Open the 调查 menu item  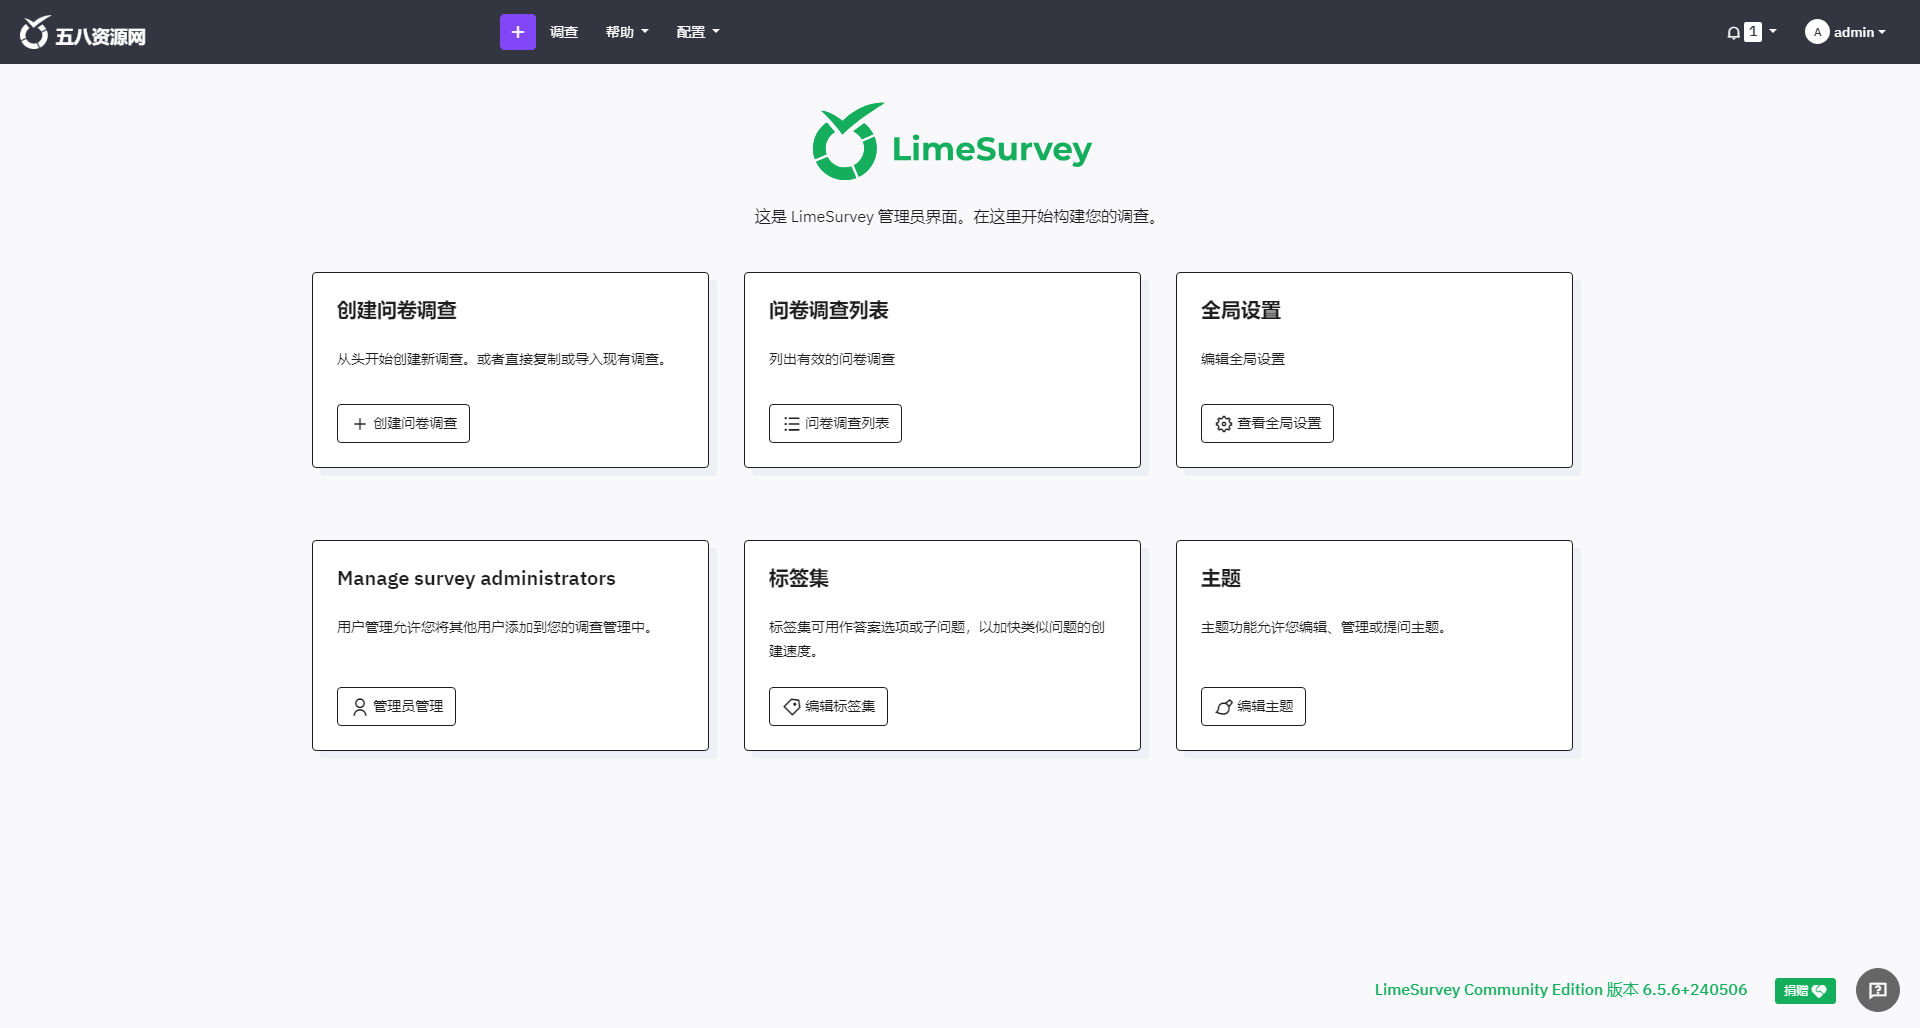click(x=564, y=32)
